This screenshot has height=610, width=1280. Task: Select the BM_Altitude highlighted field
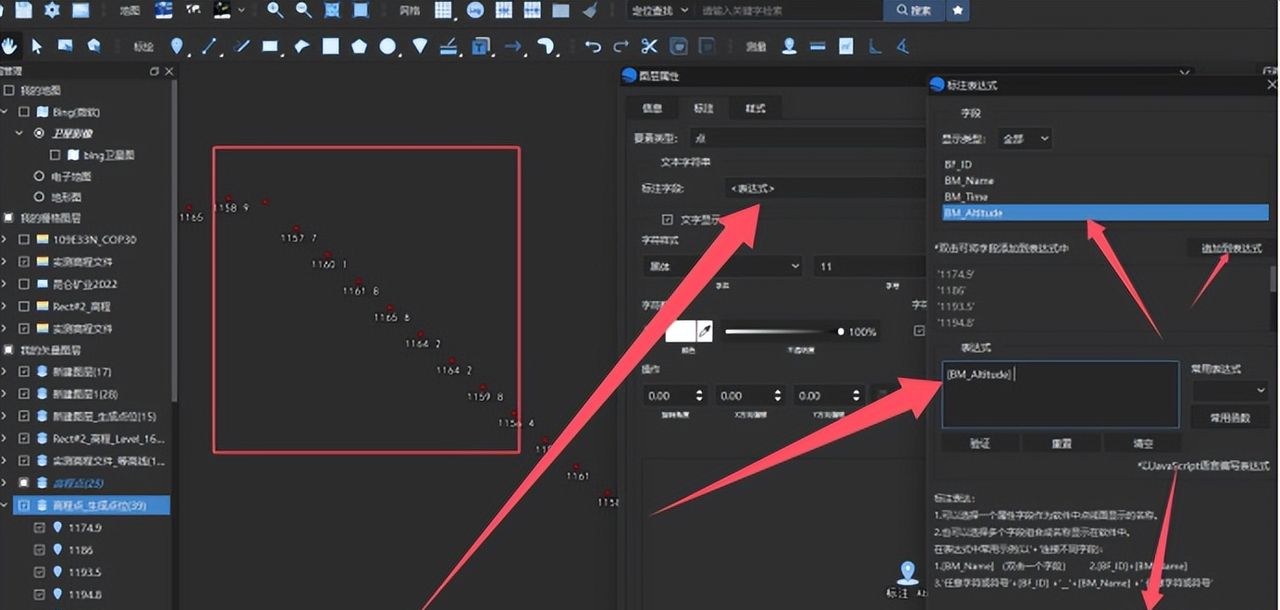pos(1105,212)
